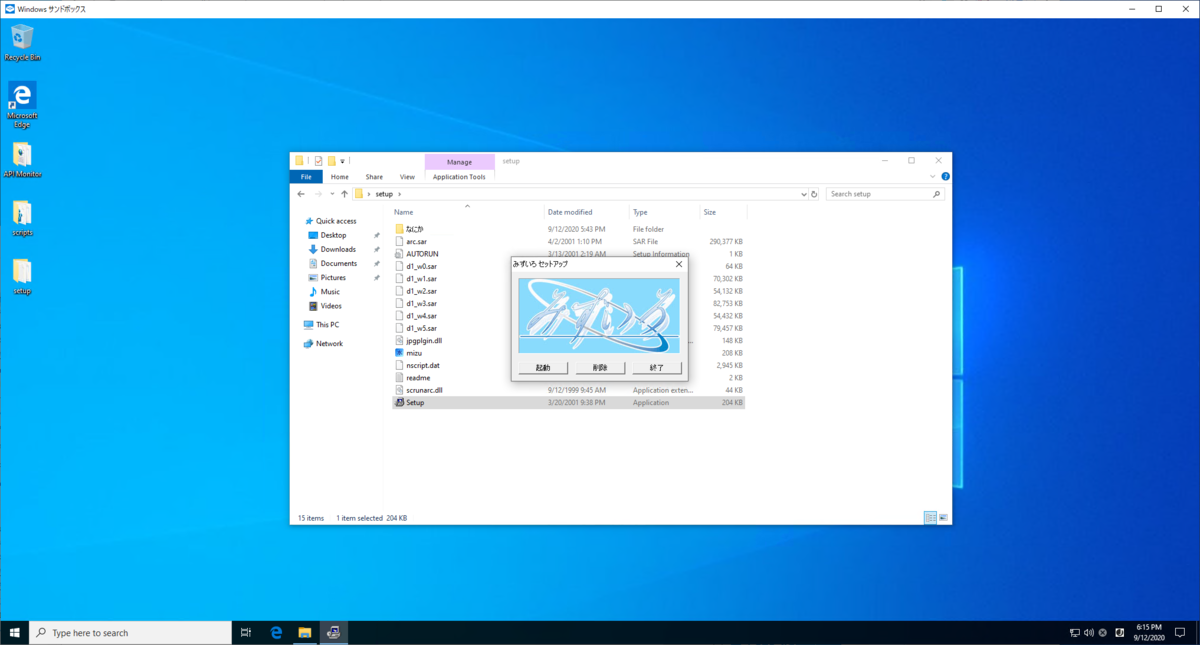1200x645 pixels.
Task: Click the みずいろ logo image in dialog
Action: (x=600, y=315)
